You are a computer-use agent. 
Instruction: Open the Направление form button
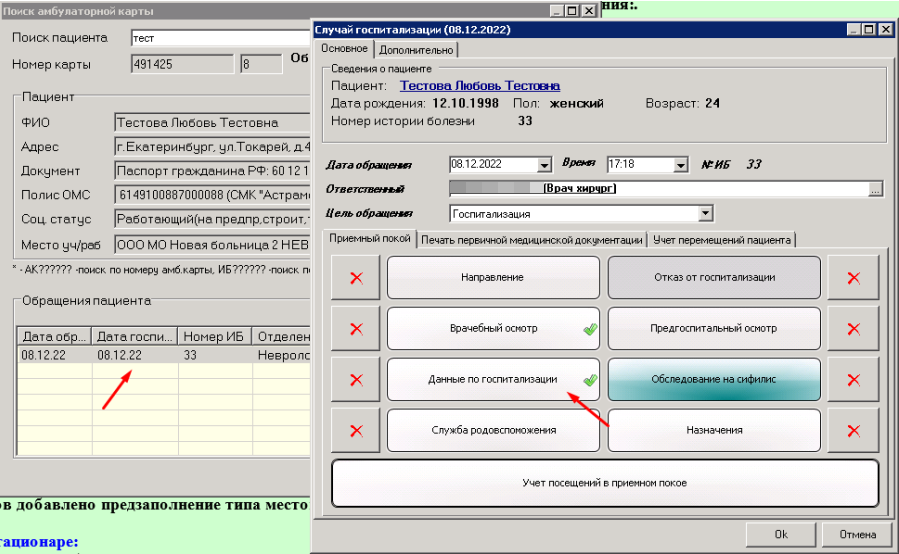(493, 278)
